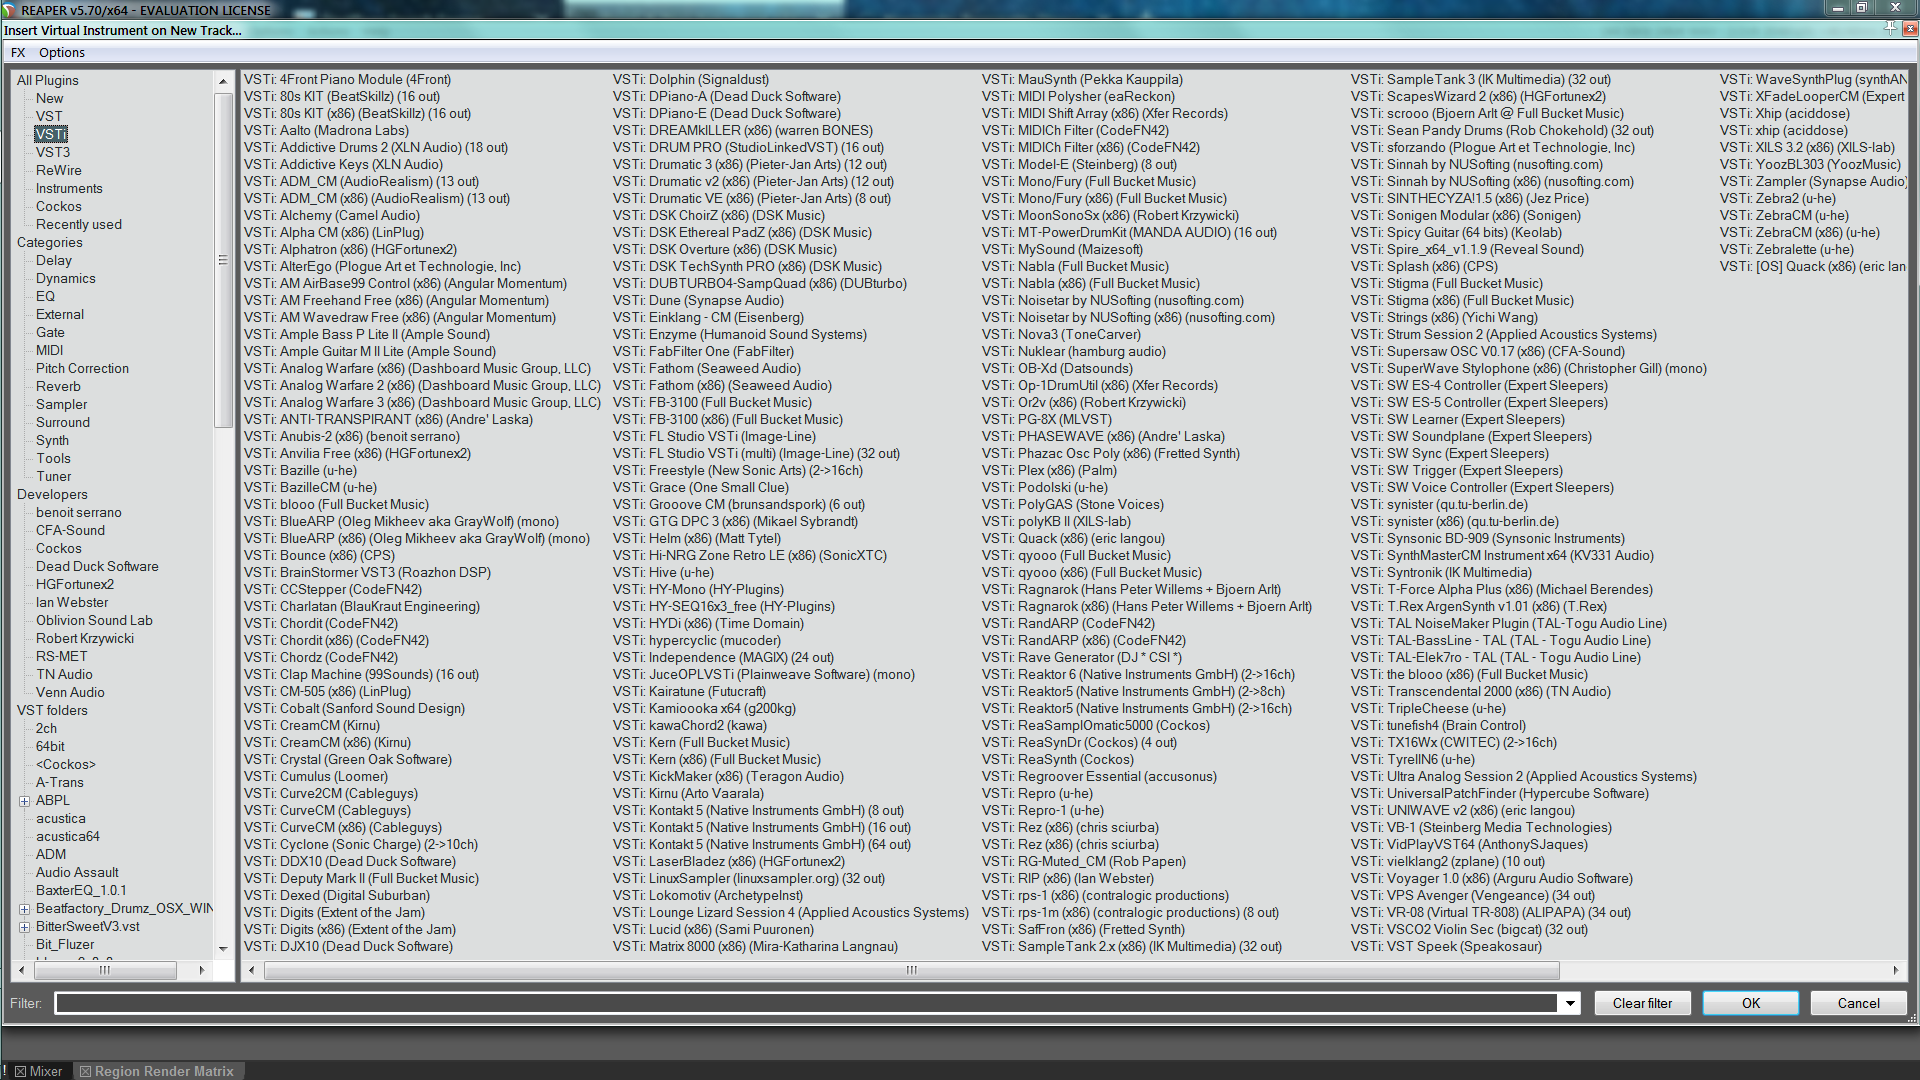Image resolution: width=1920 pixels, height=1080 pixels.
Task: Select VSTi: VPS Avenger (Vengeance)
Action: tap(1472, 895)
